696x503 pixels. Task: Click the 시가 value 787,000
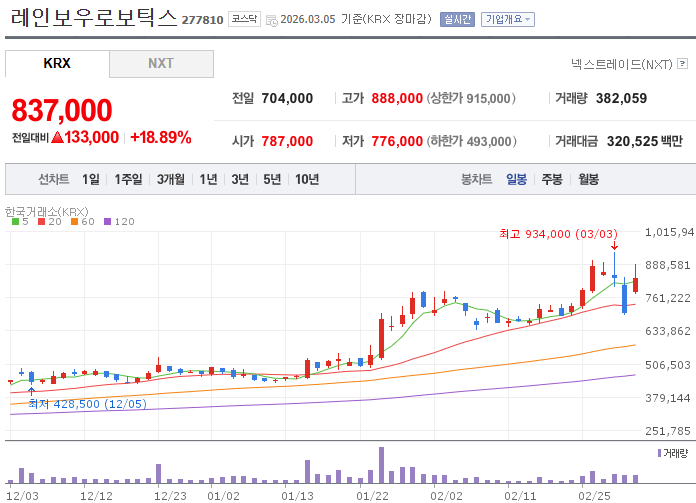click(287, 141)
